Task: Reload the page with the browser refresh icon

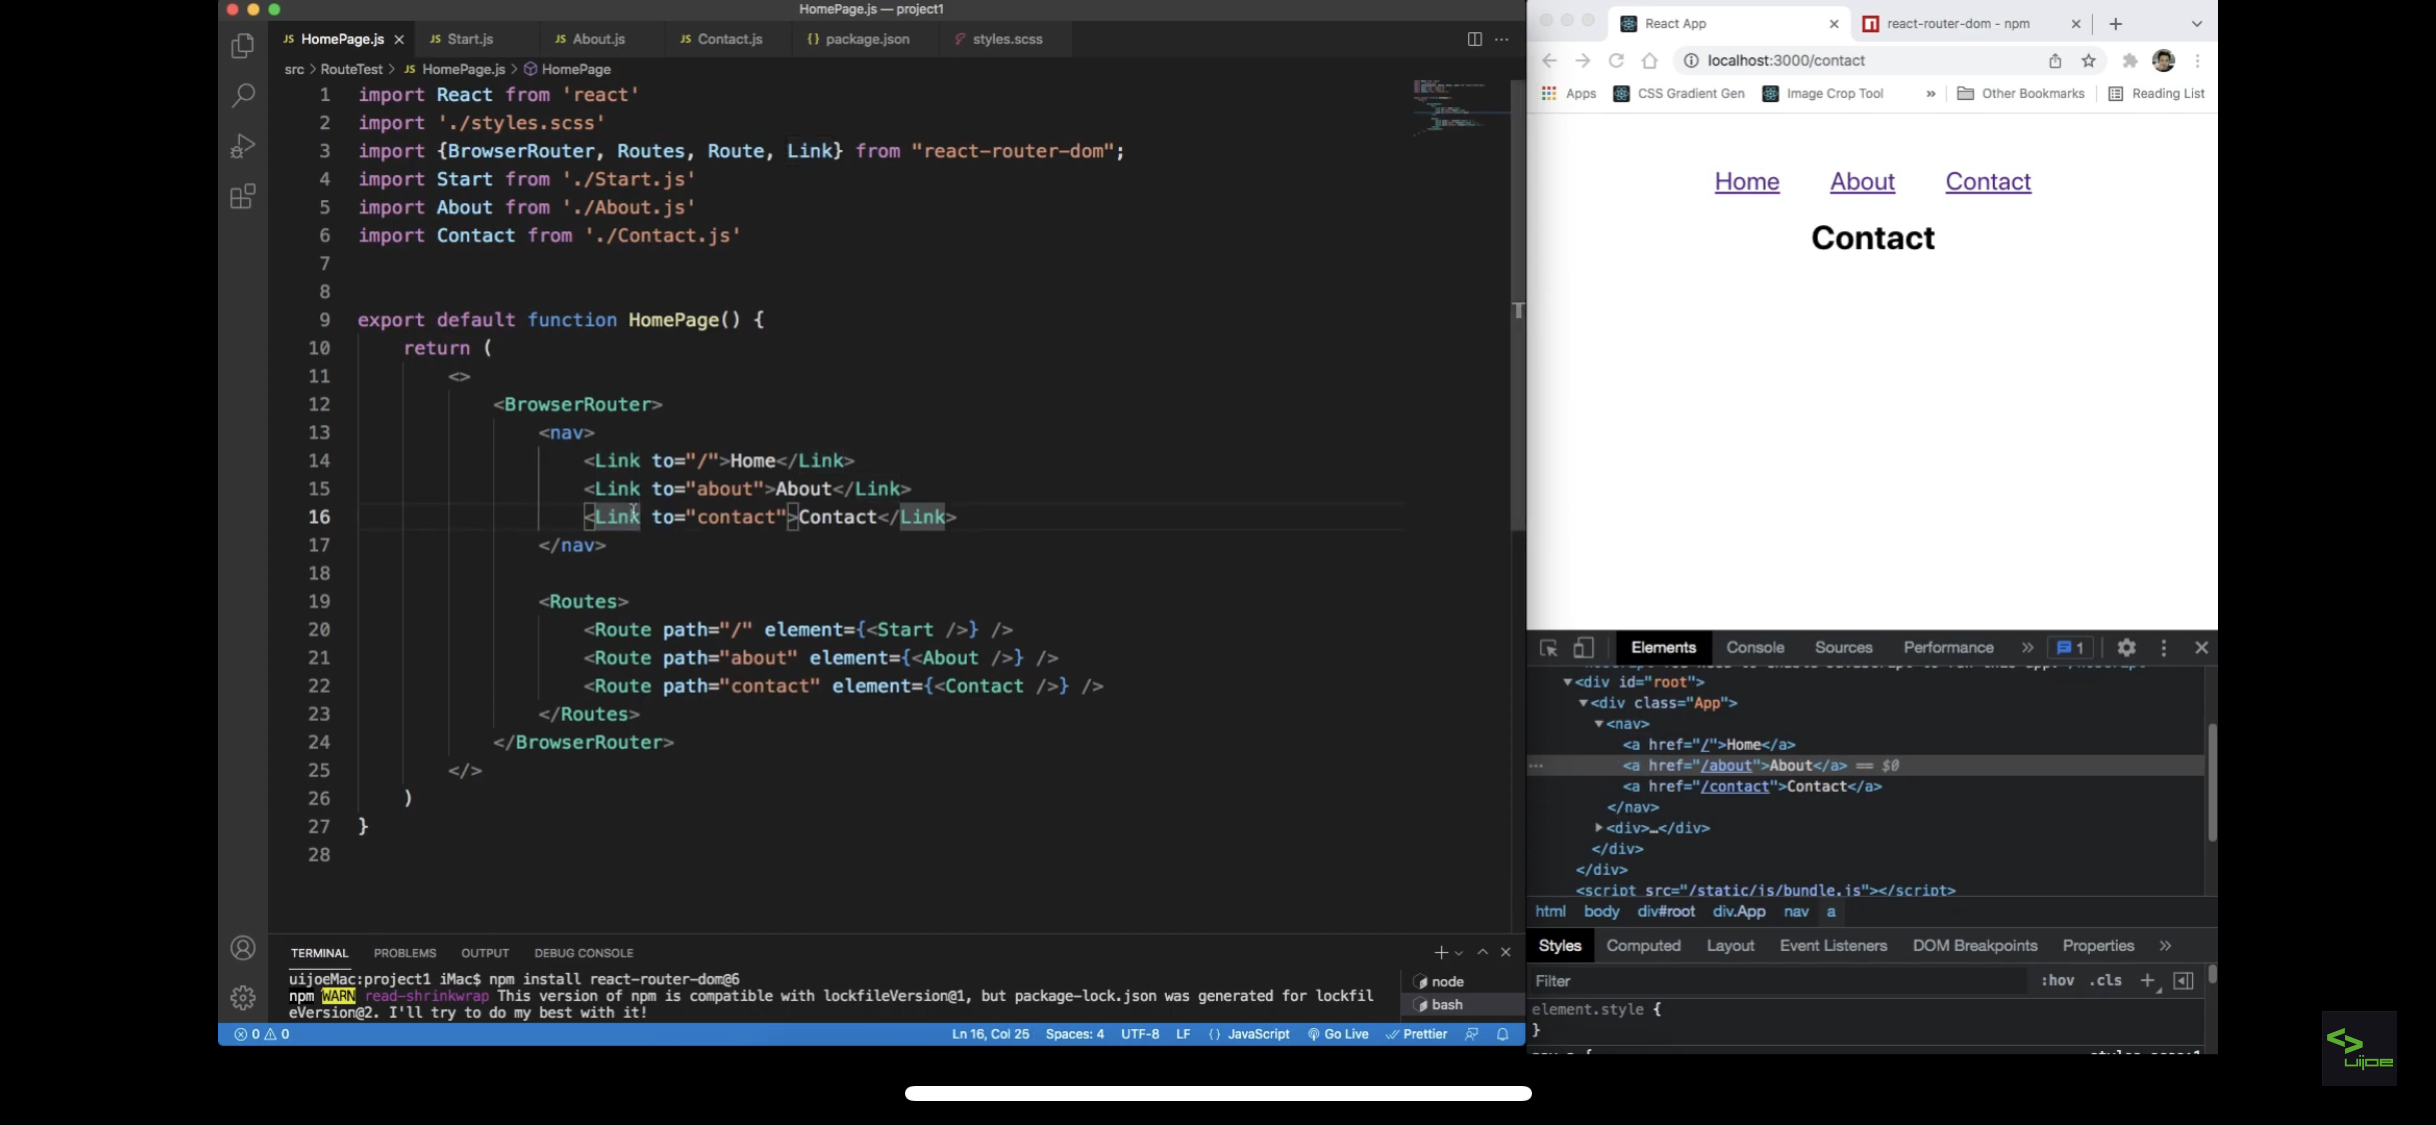Action: pyautogui.click(x=1617, y=60)
